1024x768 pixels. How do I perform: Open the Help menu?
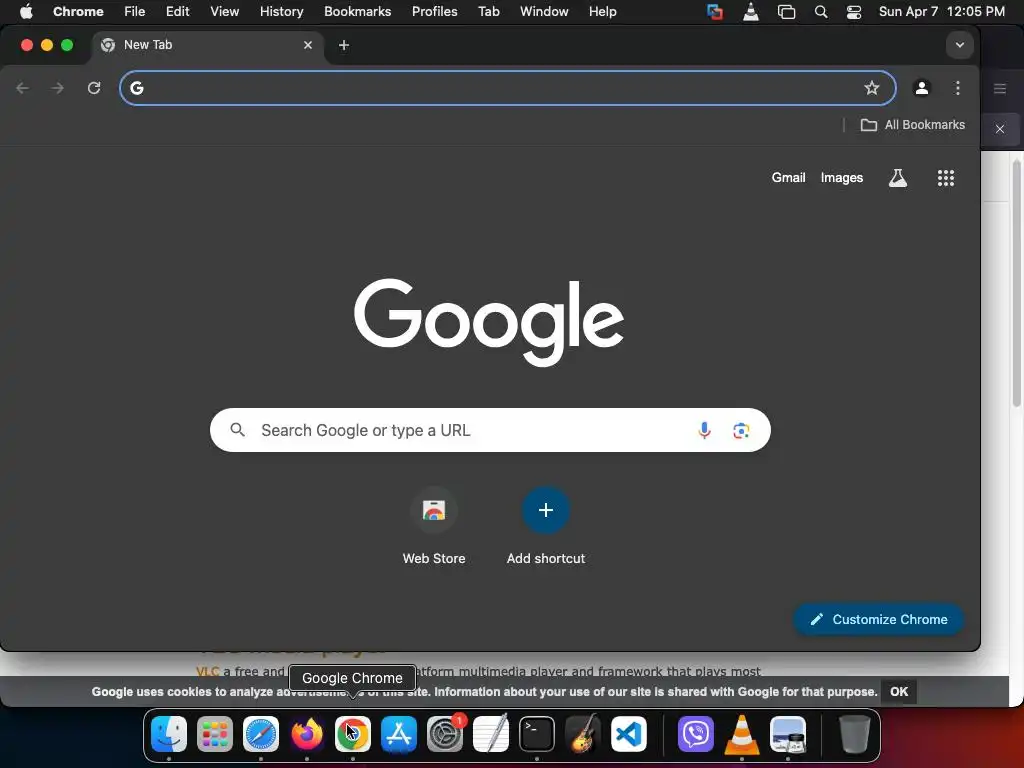click(x=602, y=12)
